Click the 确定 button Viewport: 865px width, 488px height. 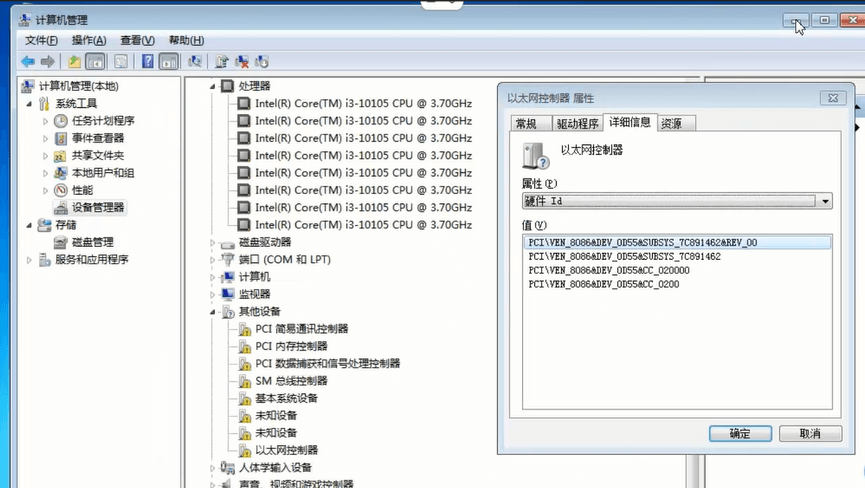point(740,433)
